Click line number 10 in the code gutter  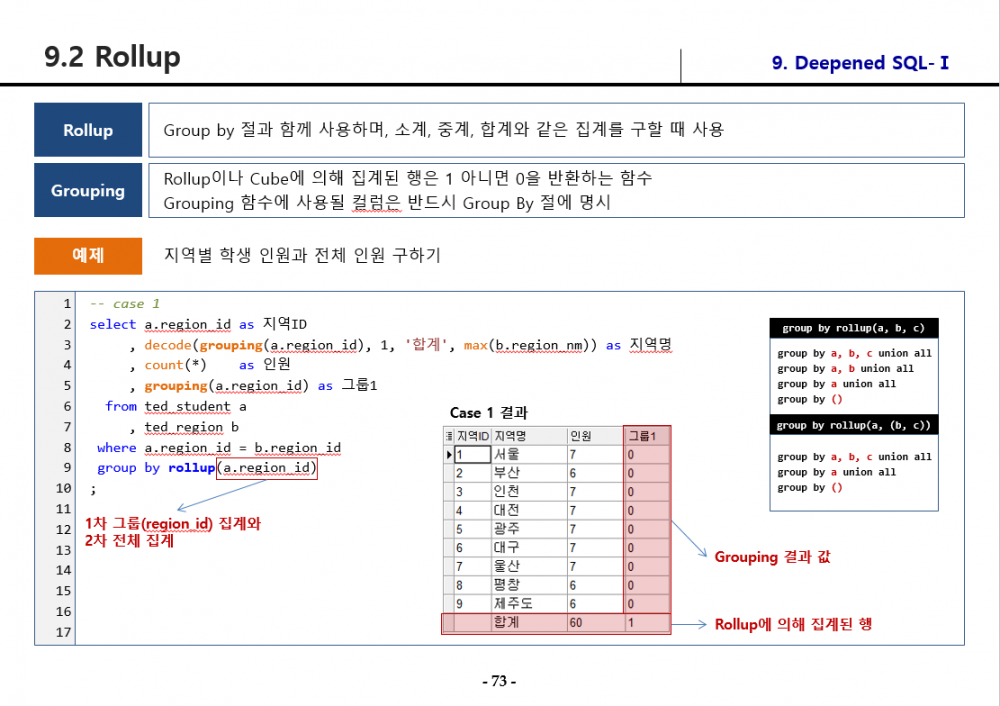tap(63, 489)
